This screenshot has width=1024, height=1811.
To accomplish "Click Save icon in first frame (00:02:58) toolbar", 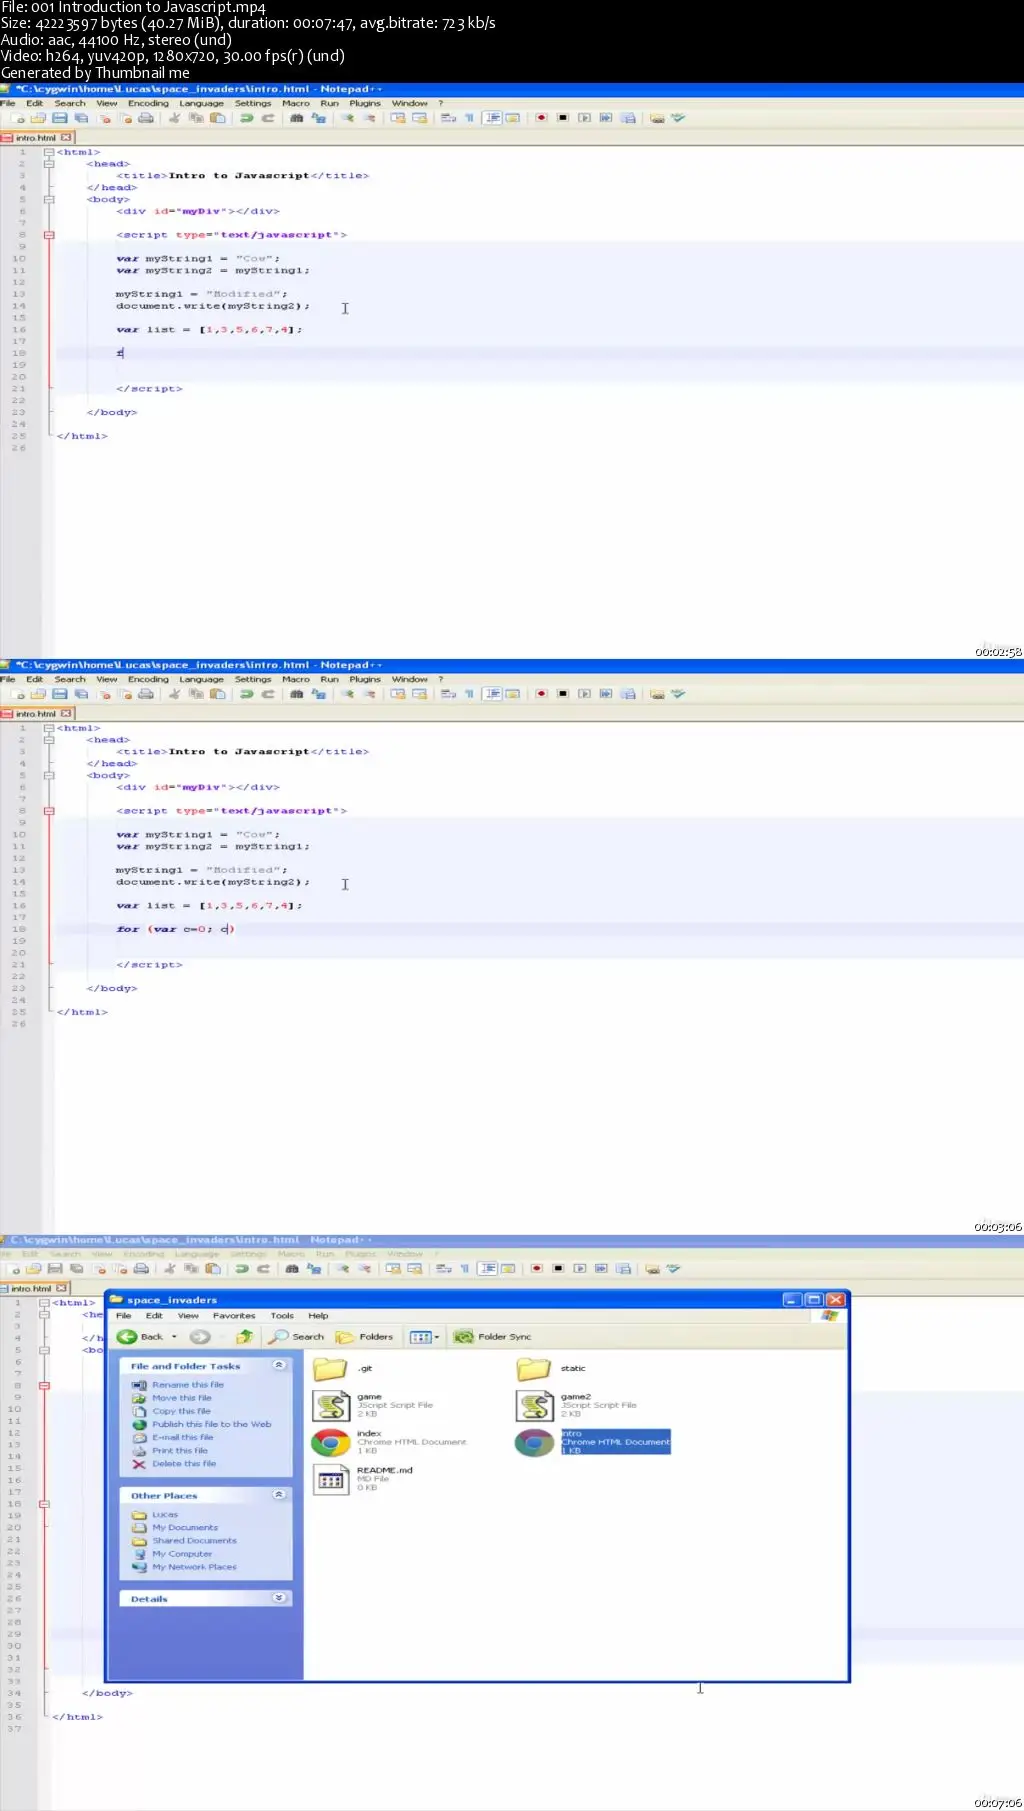I will coord(59,118).
